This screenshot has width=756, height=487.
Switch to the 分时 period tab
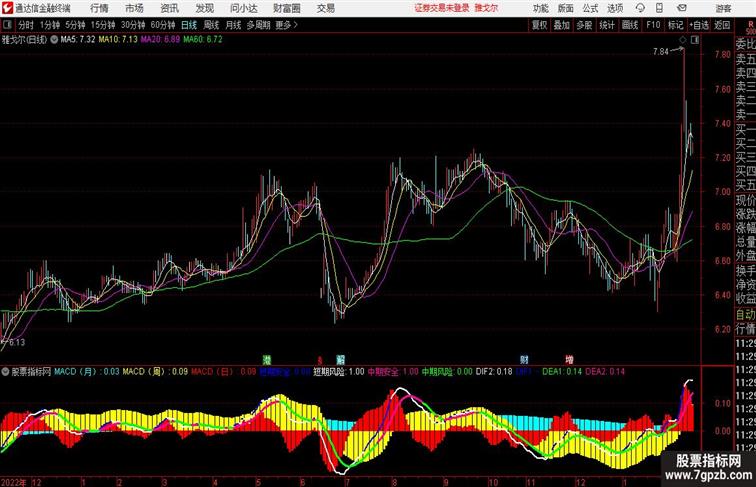tap(26, 25)
